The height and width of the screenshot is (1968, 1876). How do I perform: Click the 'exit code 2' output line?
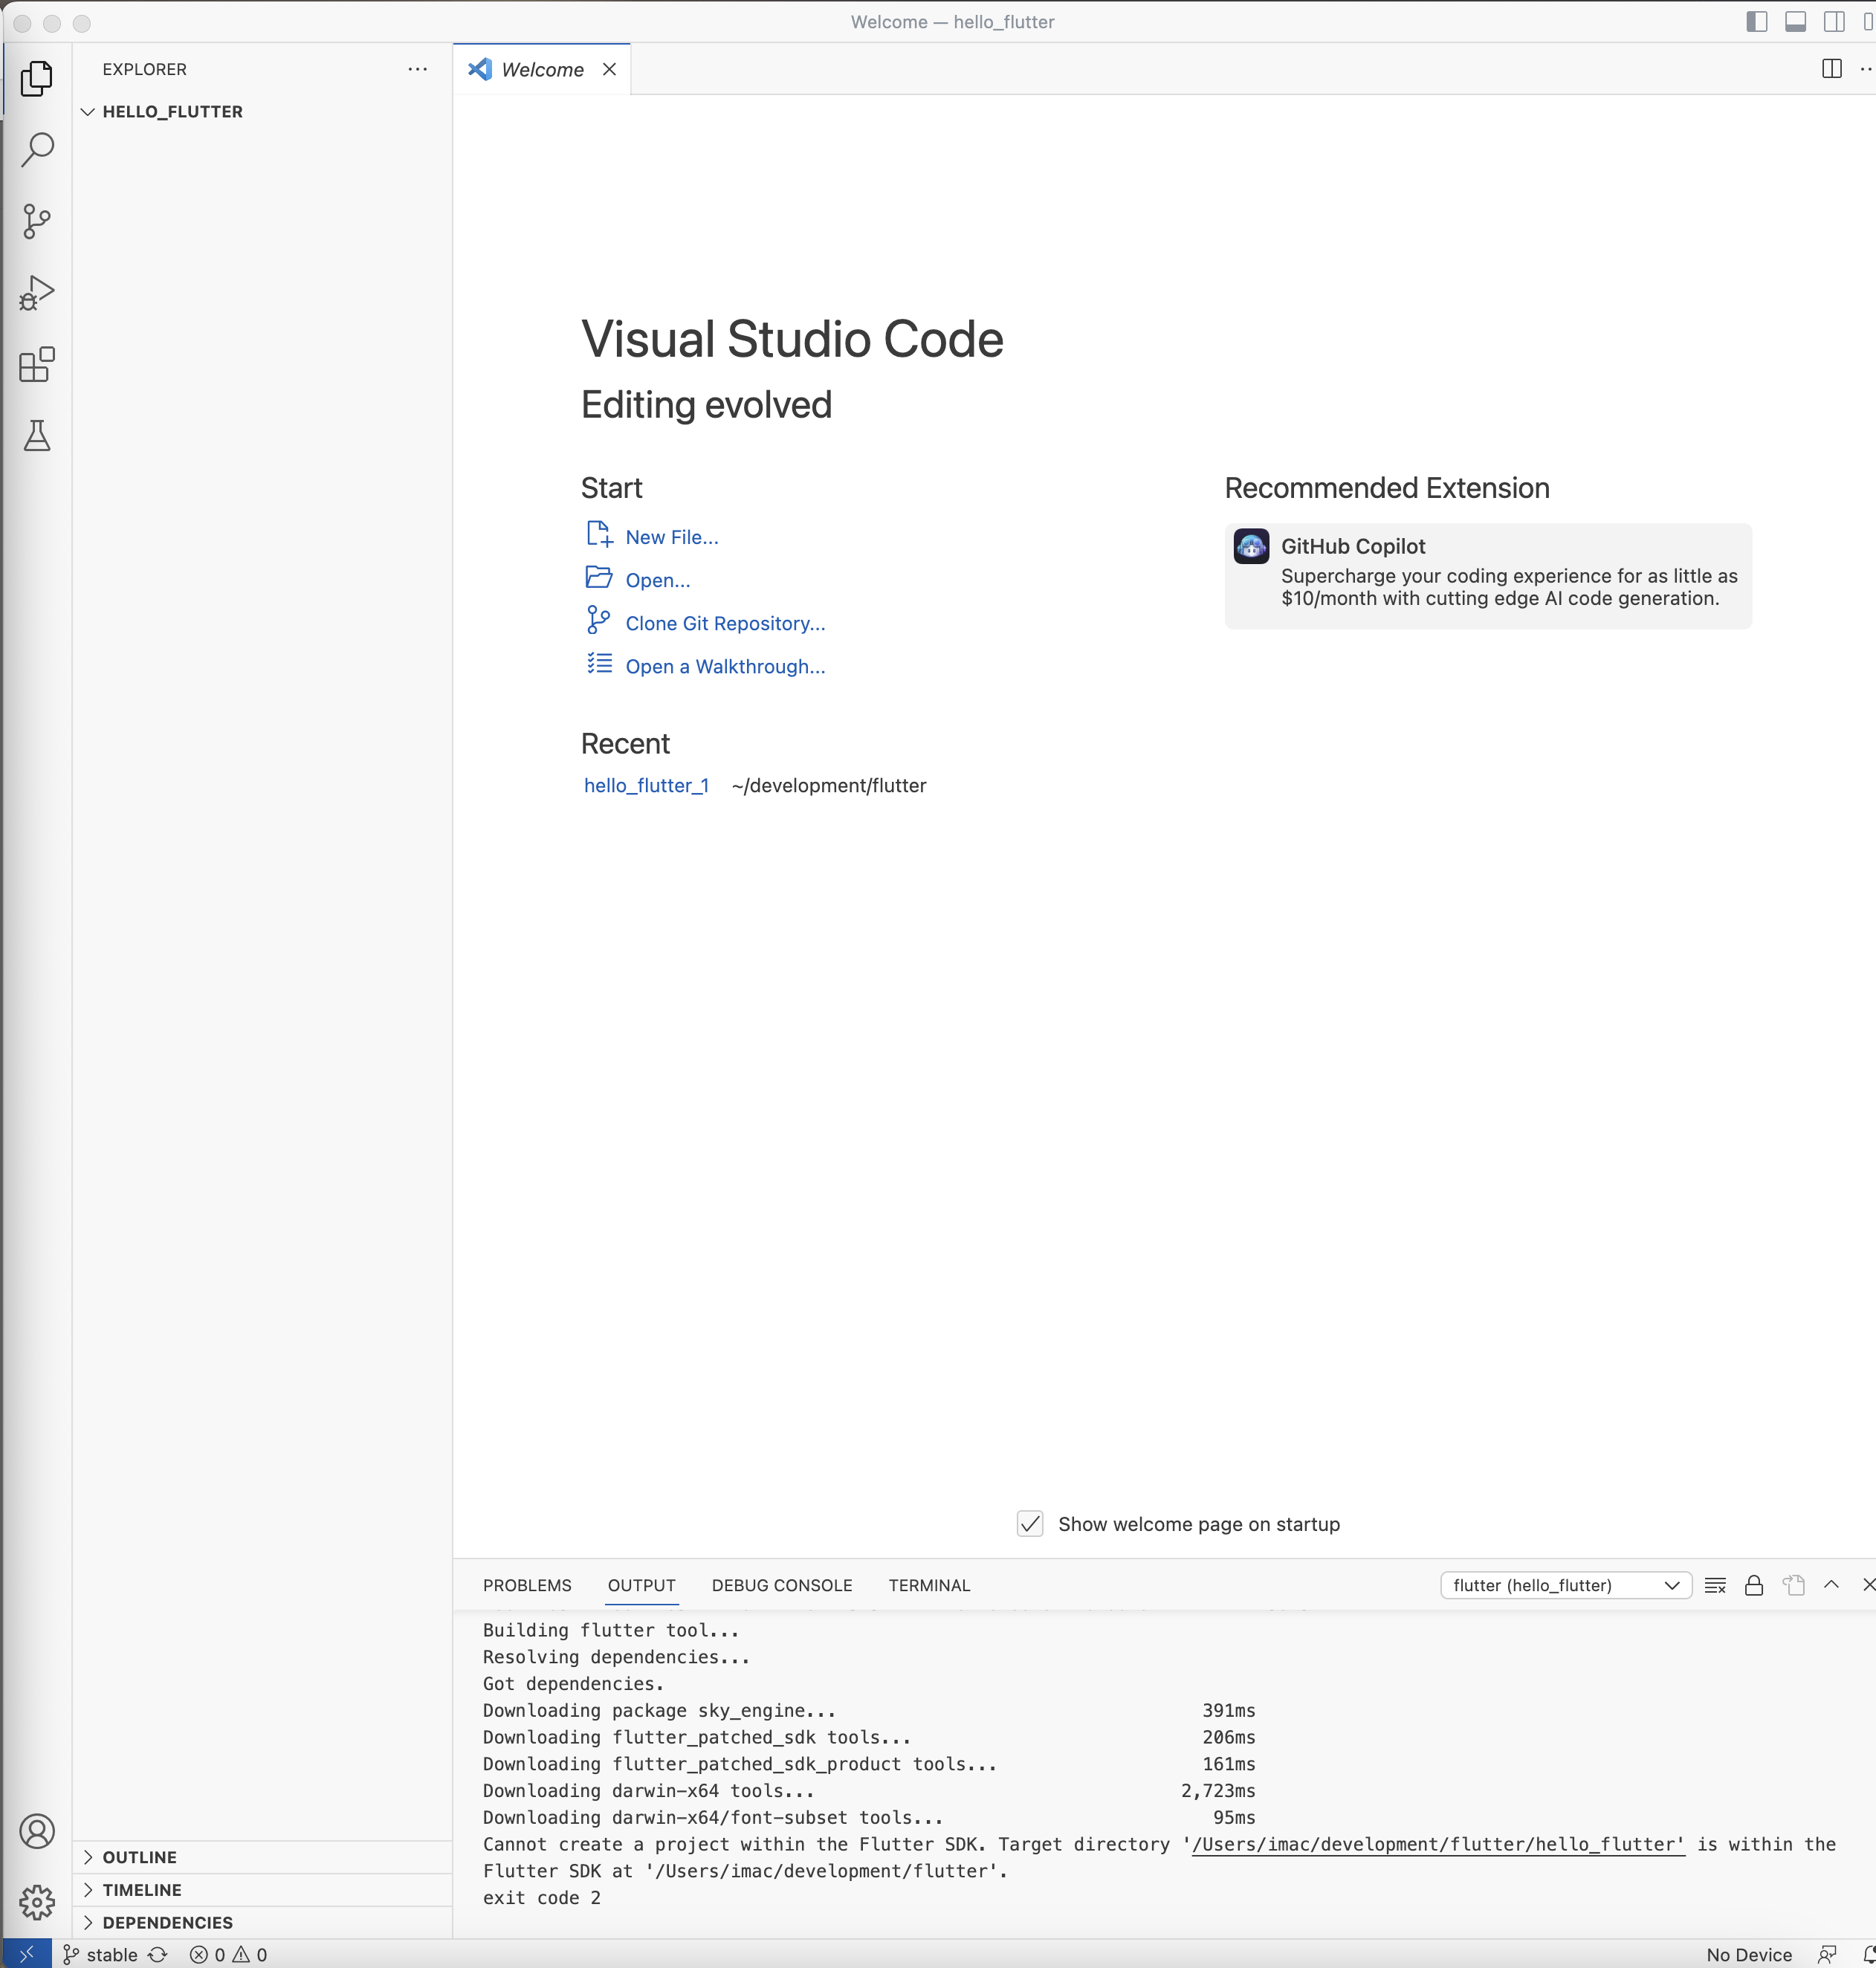click(542, 1898)
